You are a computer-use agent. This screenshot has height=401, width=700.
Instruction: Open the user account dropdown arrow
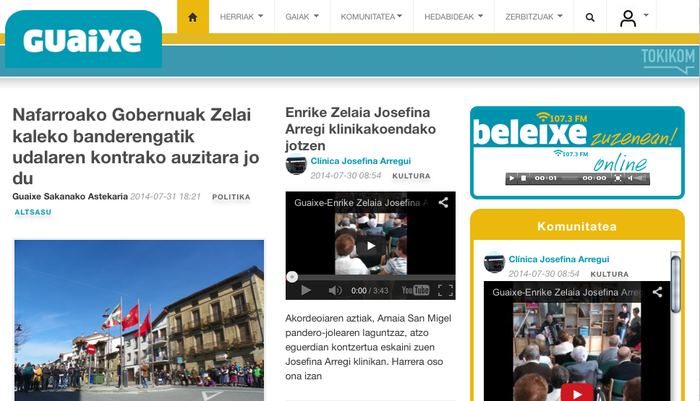point(646,15)
